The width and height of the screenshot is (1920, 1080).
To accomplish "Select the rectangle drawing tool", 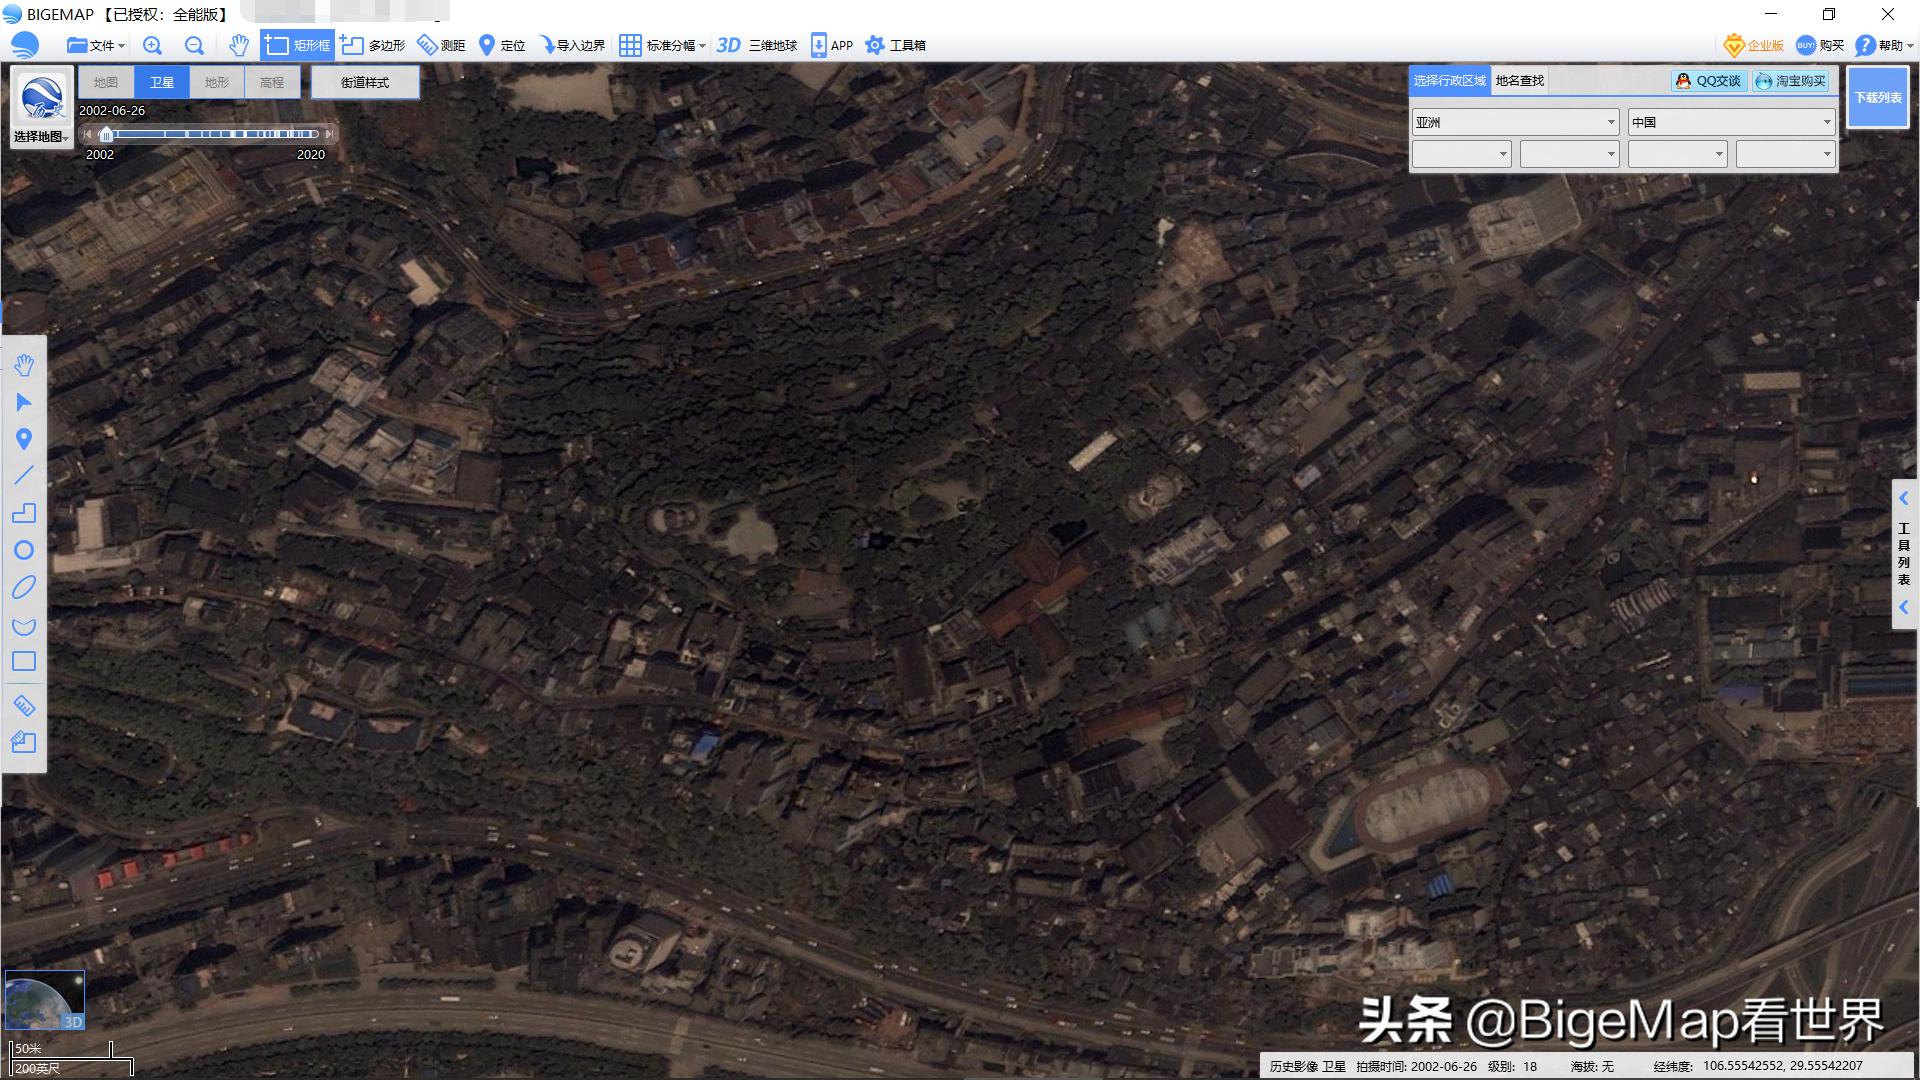I will 25,661.
